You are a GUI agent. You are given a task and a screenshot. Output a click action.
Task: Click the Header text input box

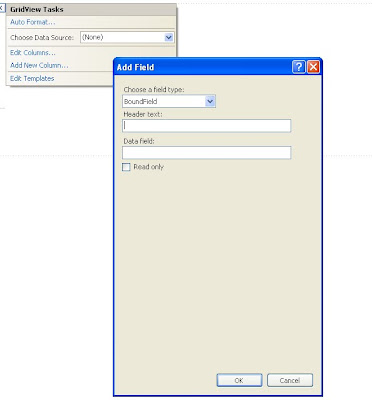pyautogui.click(x=207, y=126)
